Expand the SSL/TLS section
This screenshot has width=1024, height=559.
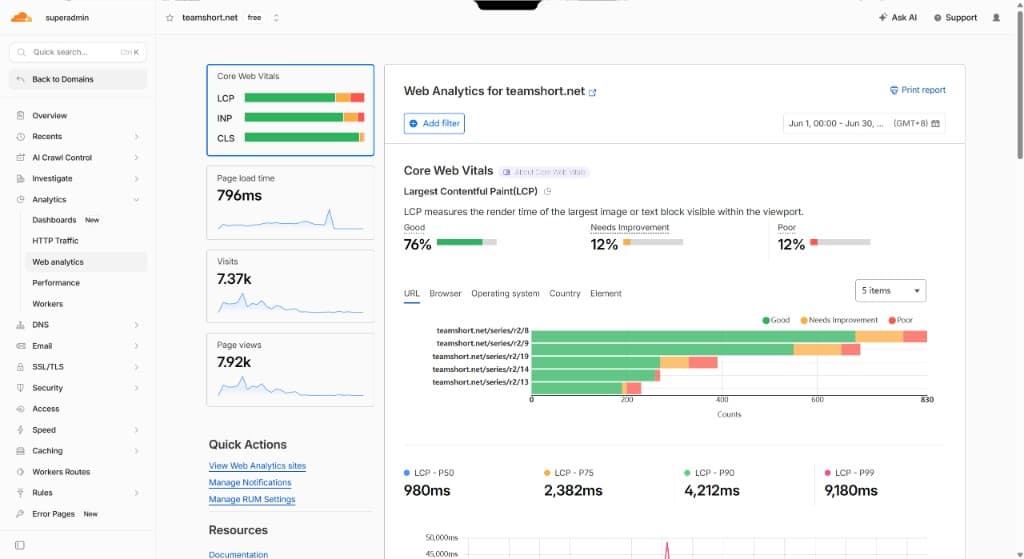click(x=136, y=367)
